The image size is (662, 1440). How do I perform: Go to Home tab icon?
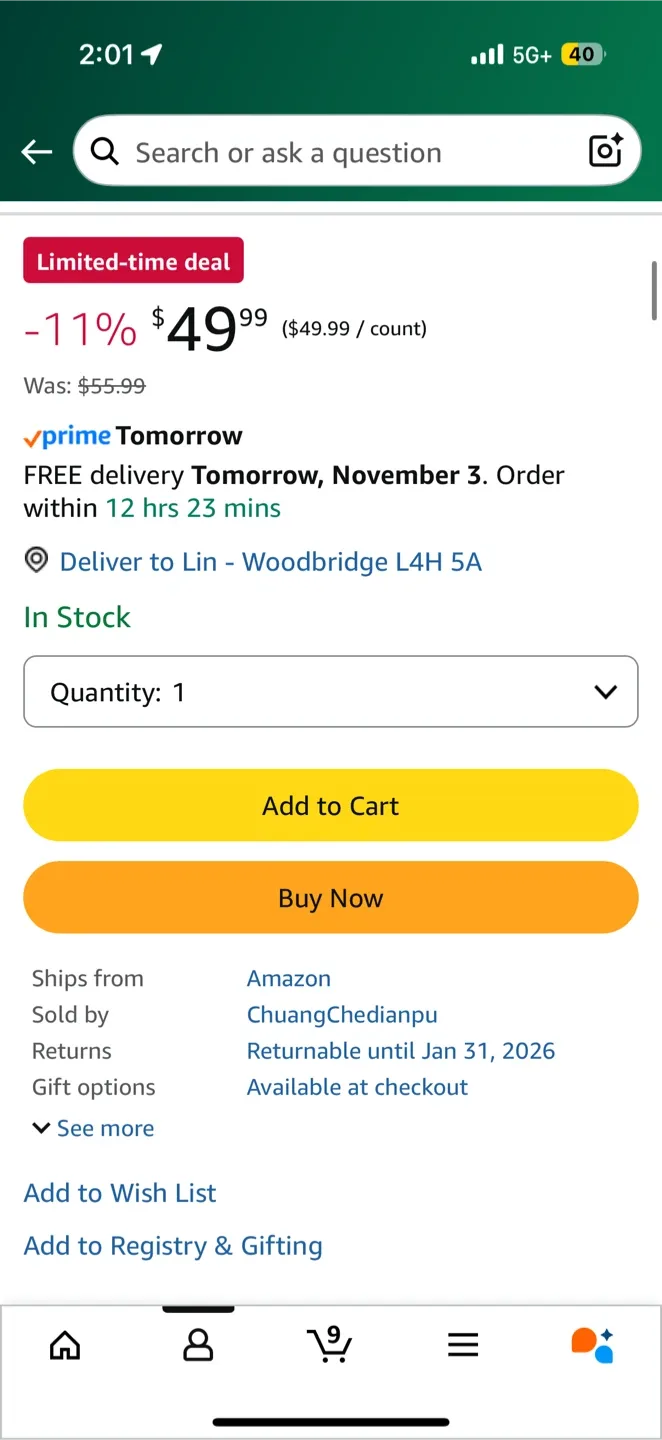(x=65, y=1345)
